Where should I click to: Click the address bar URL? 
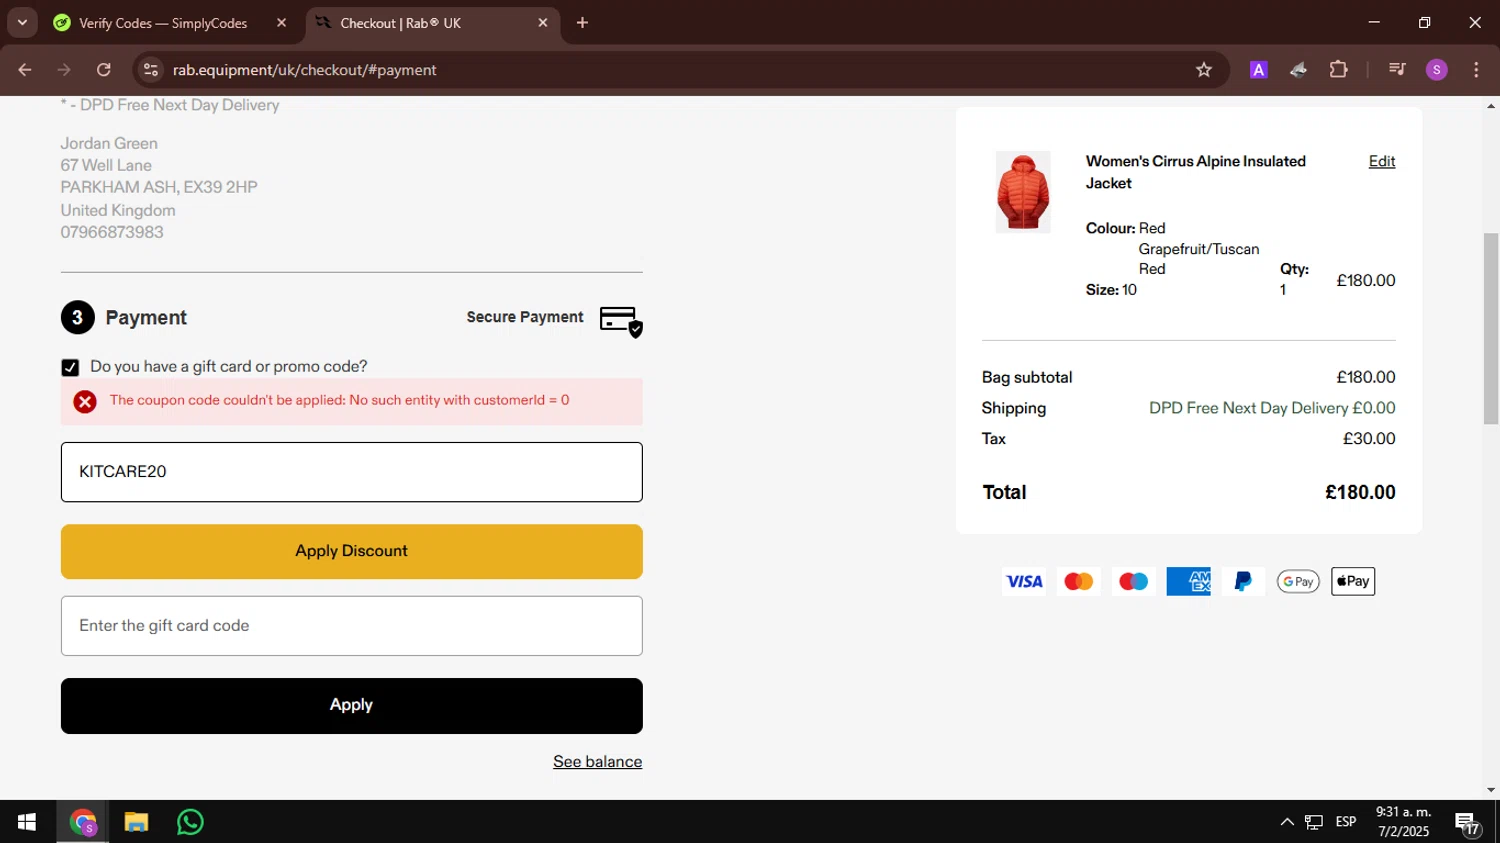[x=305, y=70]
